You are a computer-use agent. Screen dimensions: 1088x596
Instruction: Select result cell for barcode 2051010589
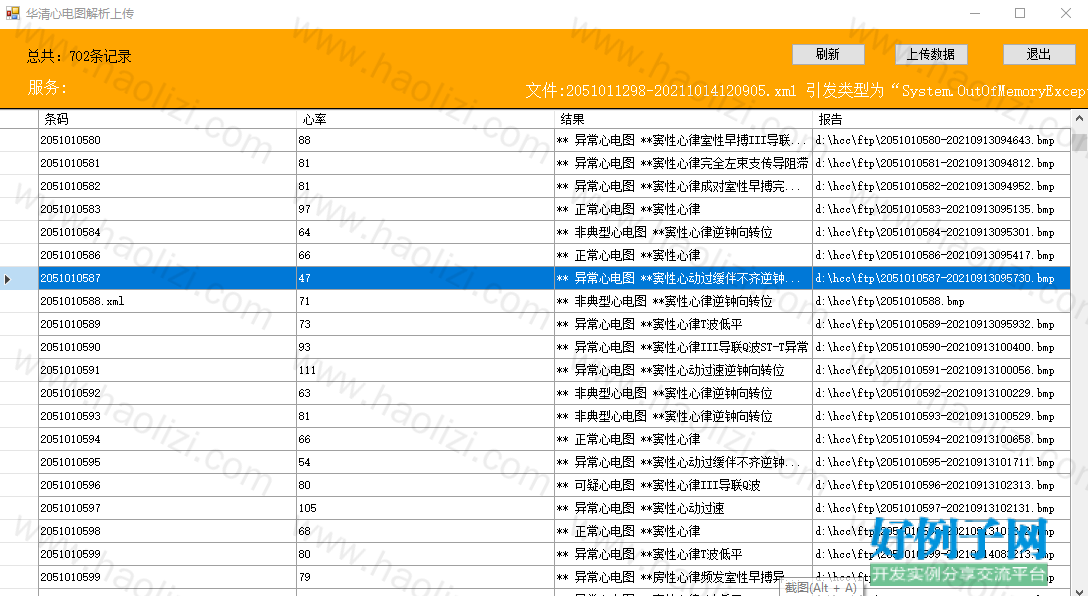683,324
